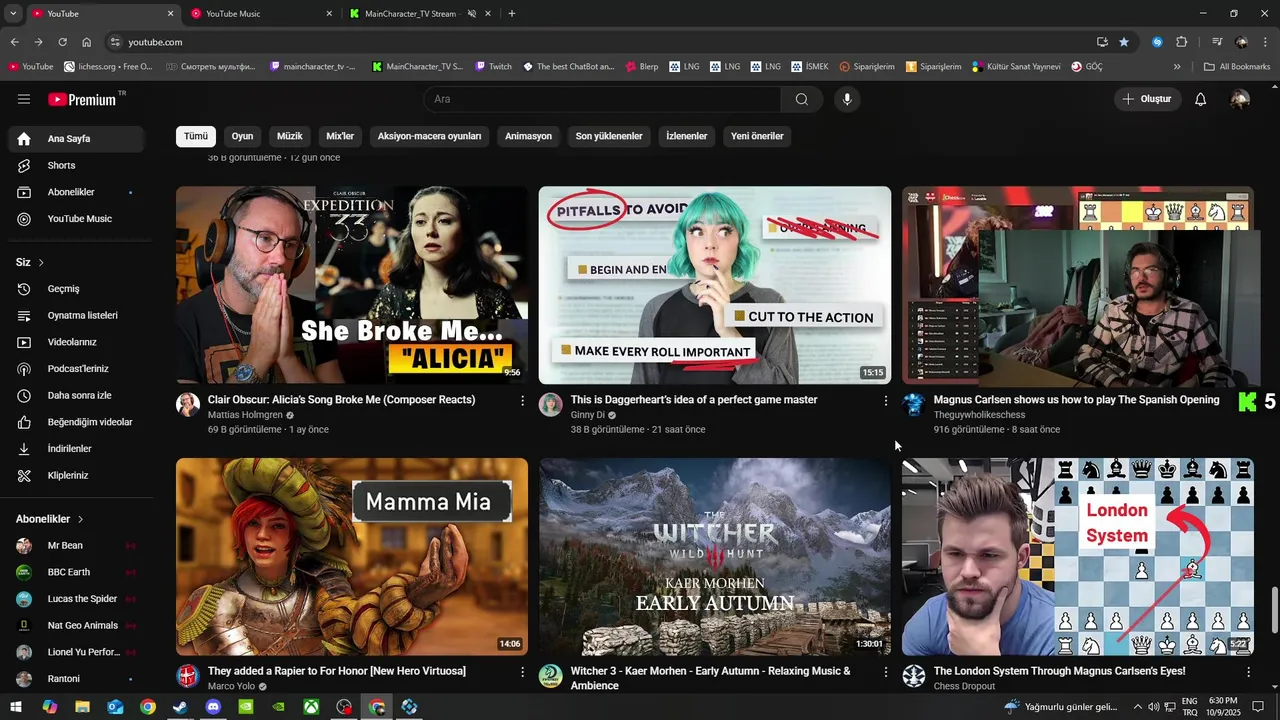This screenshot has width=1280, height=720.
Task: Open Klipleriniz clips
Action: (x=76, y=475)
